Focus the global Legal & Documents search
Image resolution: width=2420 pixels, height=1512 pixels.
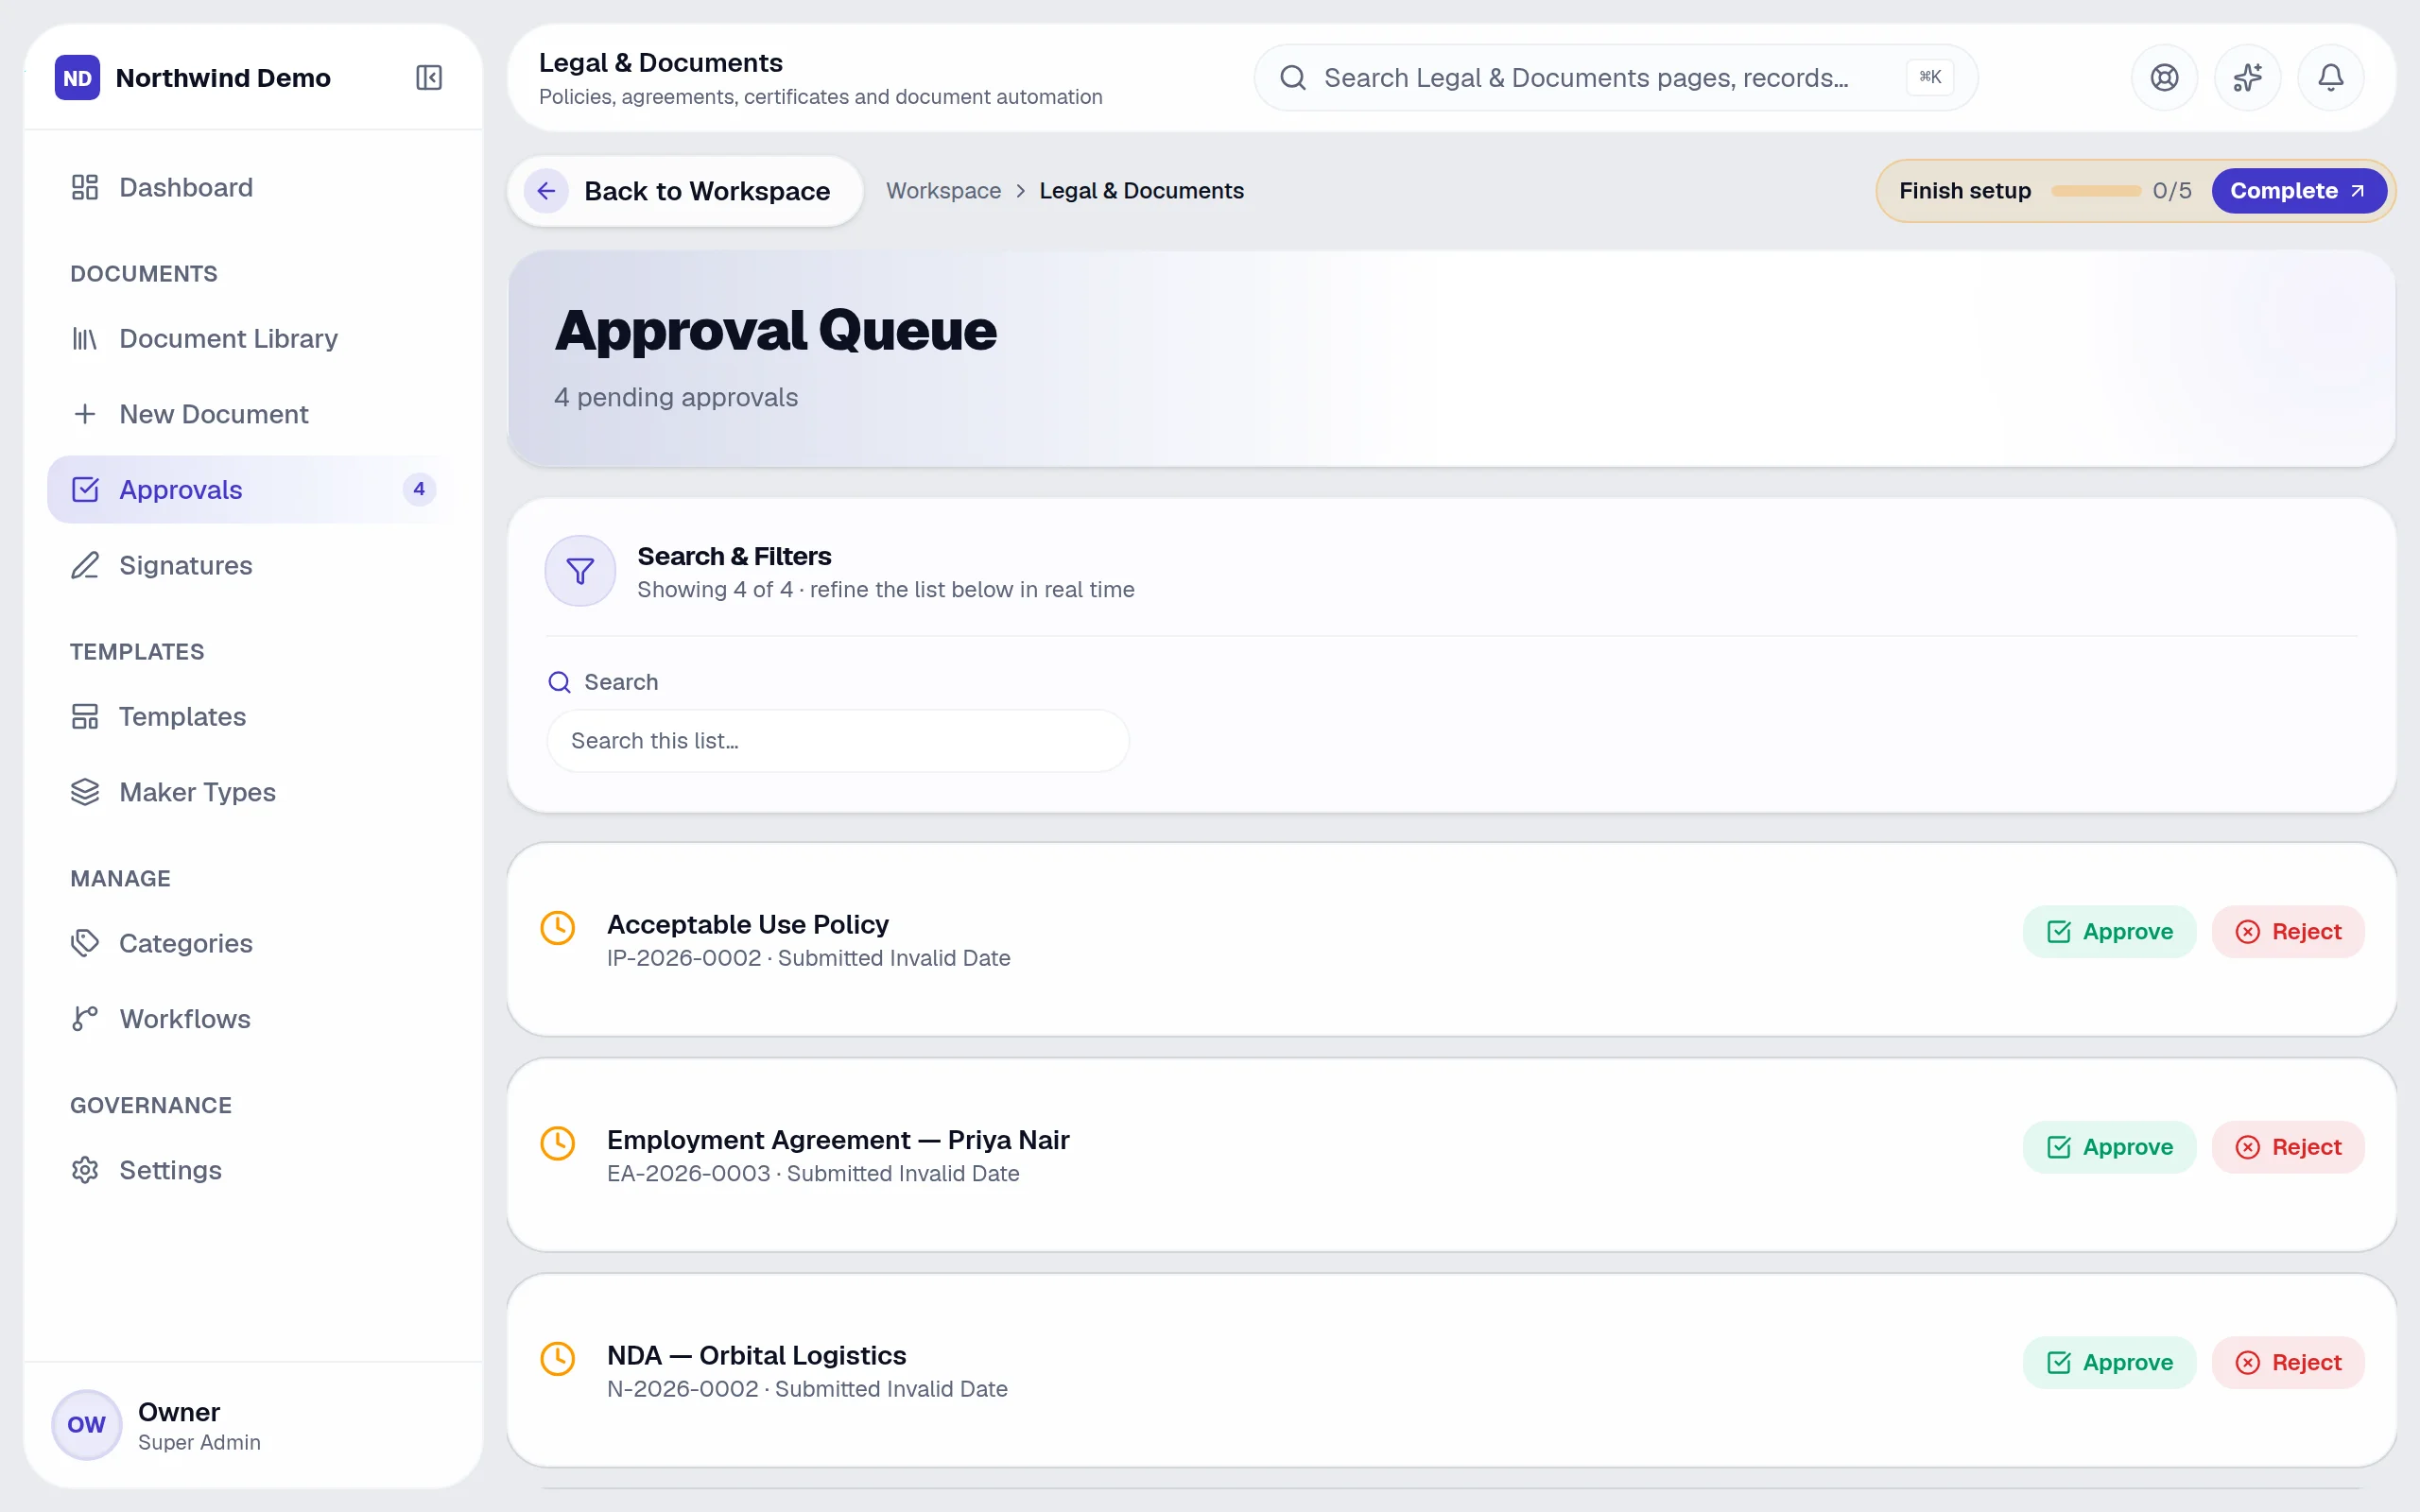pyautogui.click(x=1616, y=77)
